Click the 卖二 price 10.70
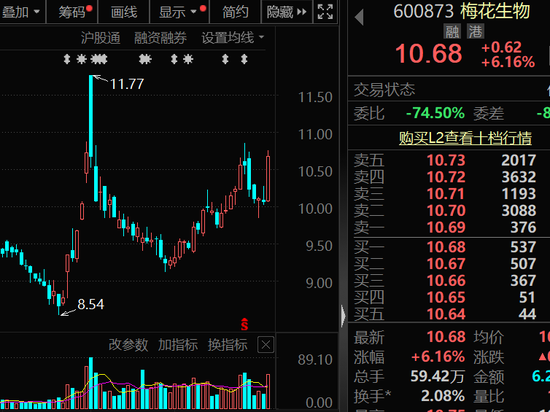 (446, 211)
